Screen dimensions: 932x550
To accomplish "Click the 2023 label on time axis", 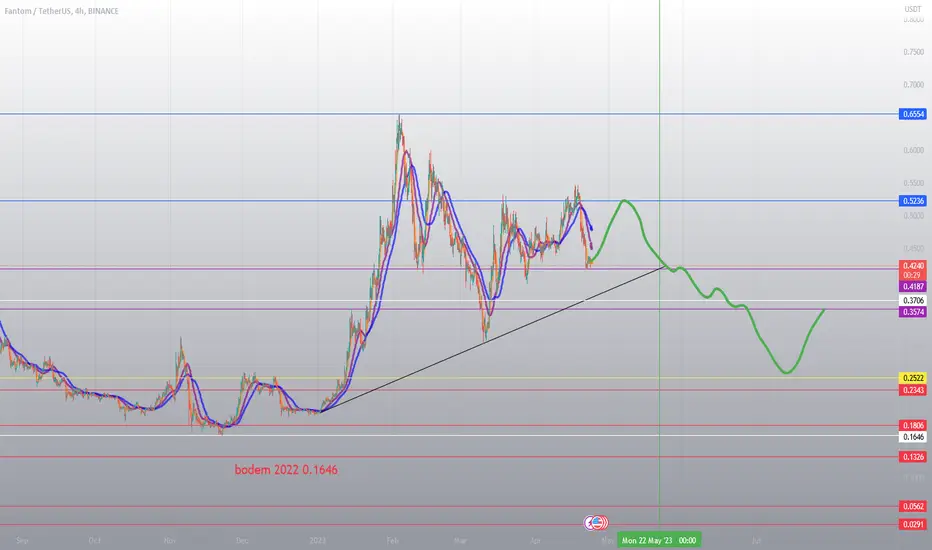I will pyautogui.click(x=317, y=540).
